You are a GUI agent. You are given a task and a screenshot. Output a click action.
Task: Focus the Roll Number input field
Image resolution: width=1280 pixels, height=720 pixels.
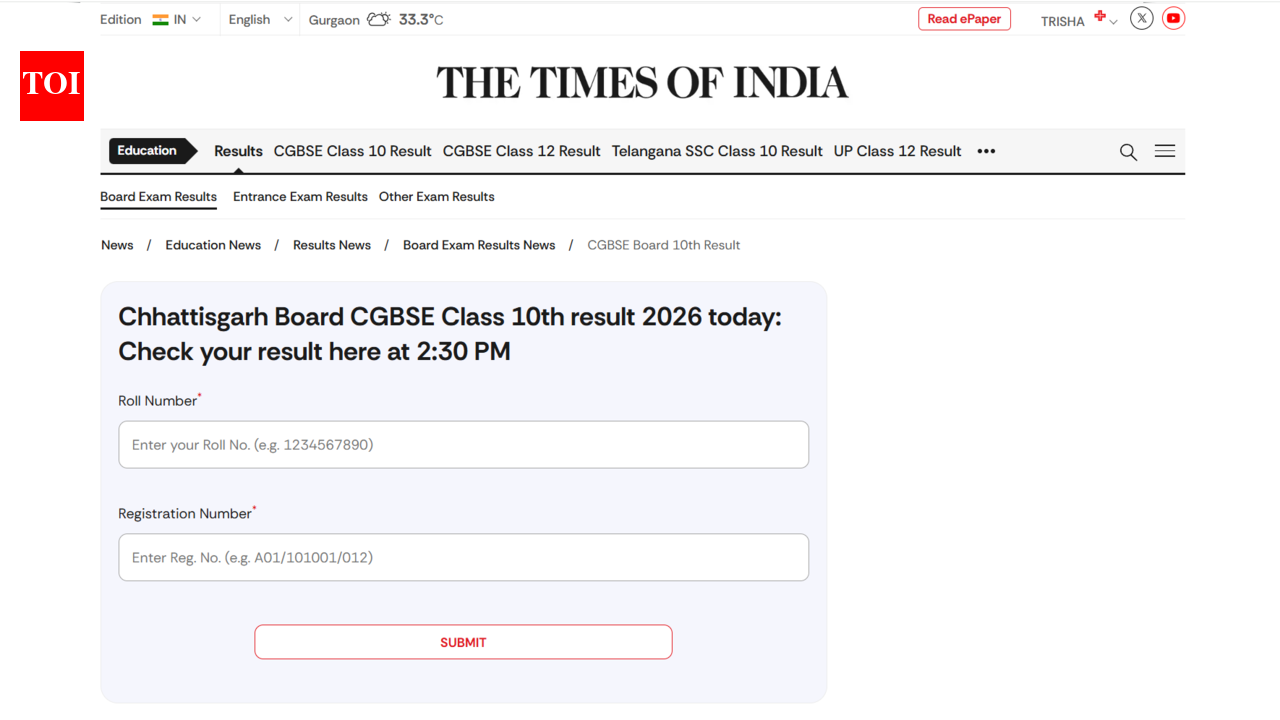[x=463, y=444]
